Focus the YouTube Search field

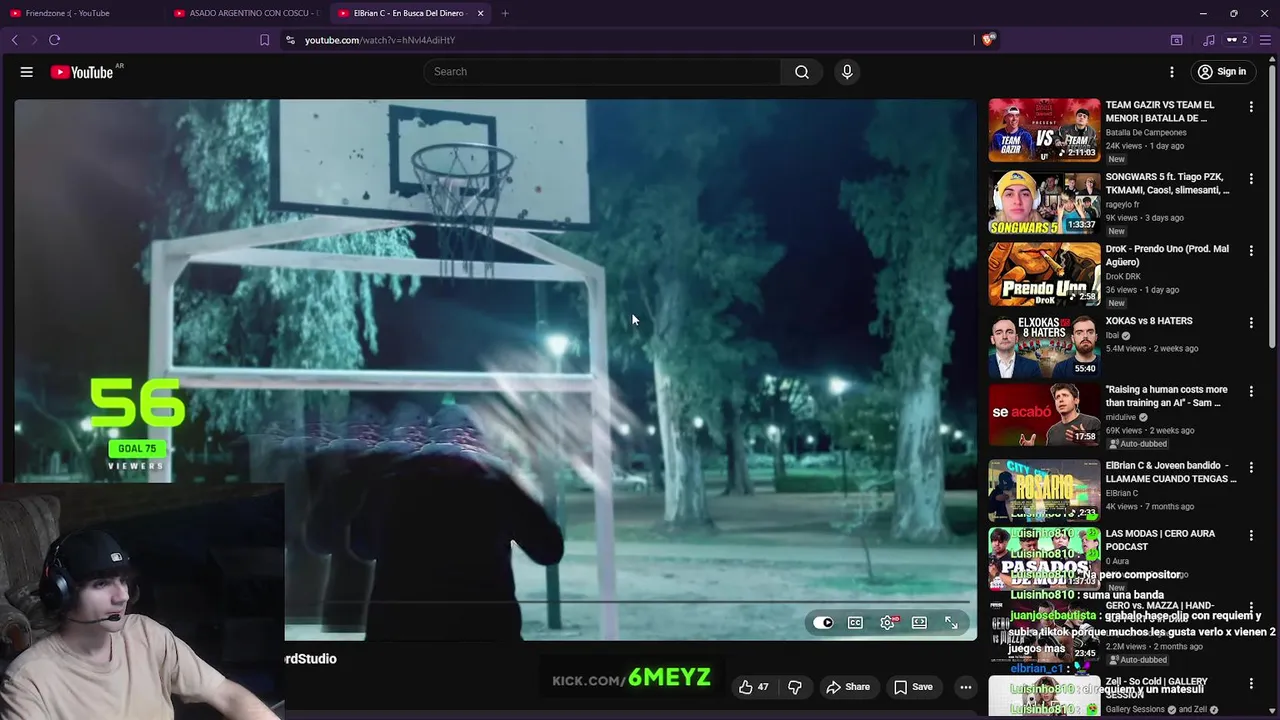click(x=603, y=72)
